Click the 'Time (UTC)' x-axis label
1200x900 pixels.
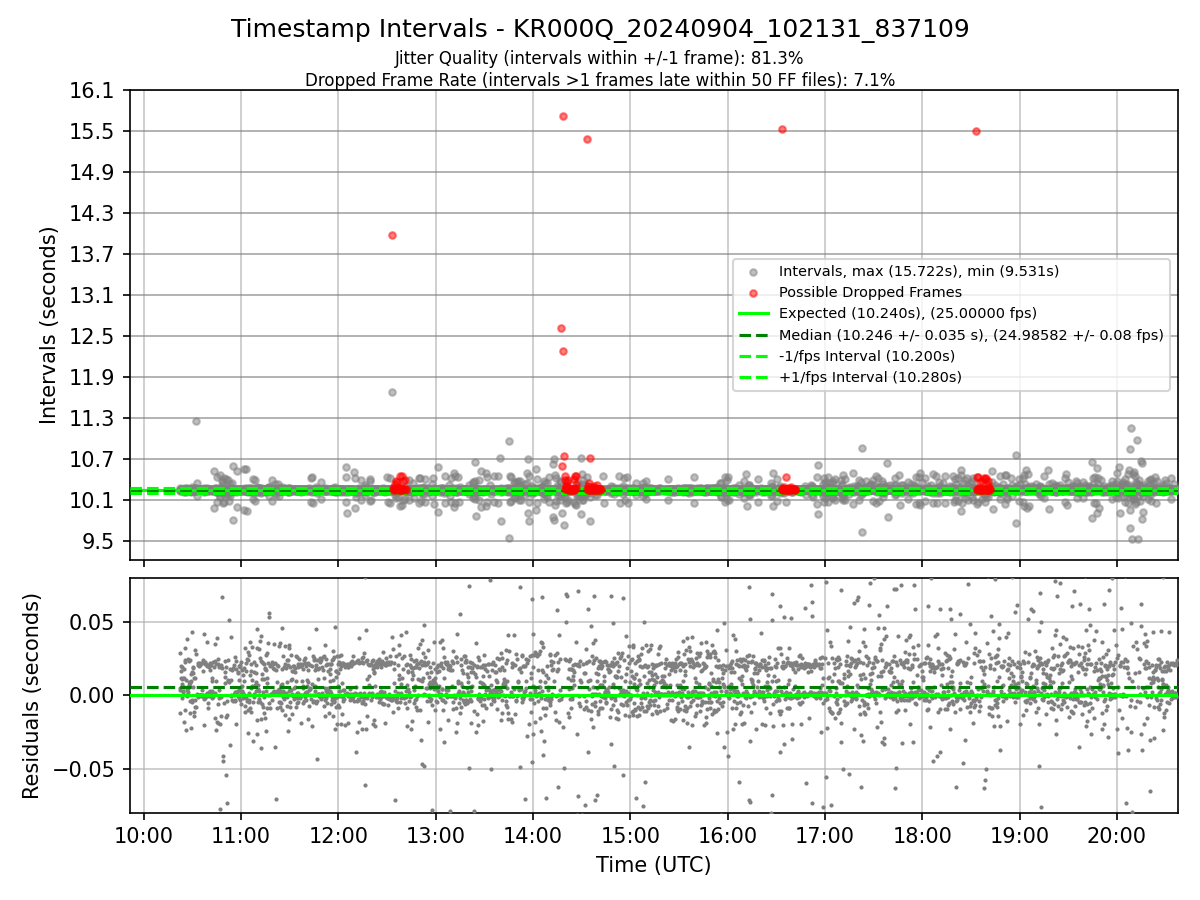(654, 865)
